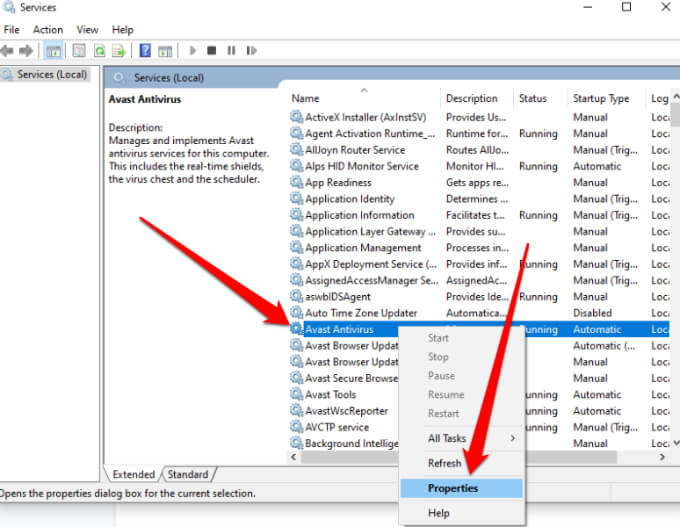Switch to the Standard tab

click(x=188, y=474)
